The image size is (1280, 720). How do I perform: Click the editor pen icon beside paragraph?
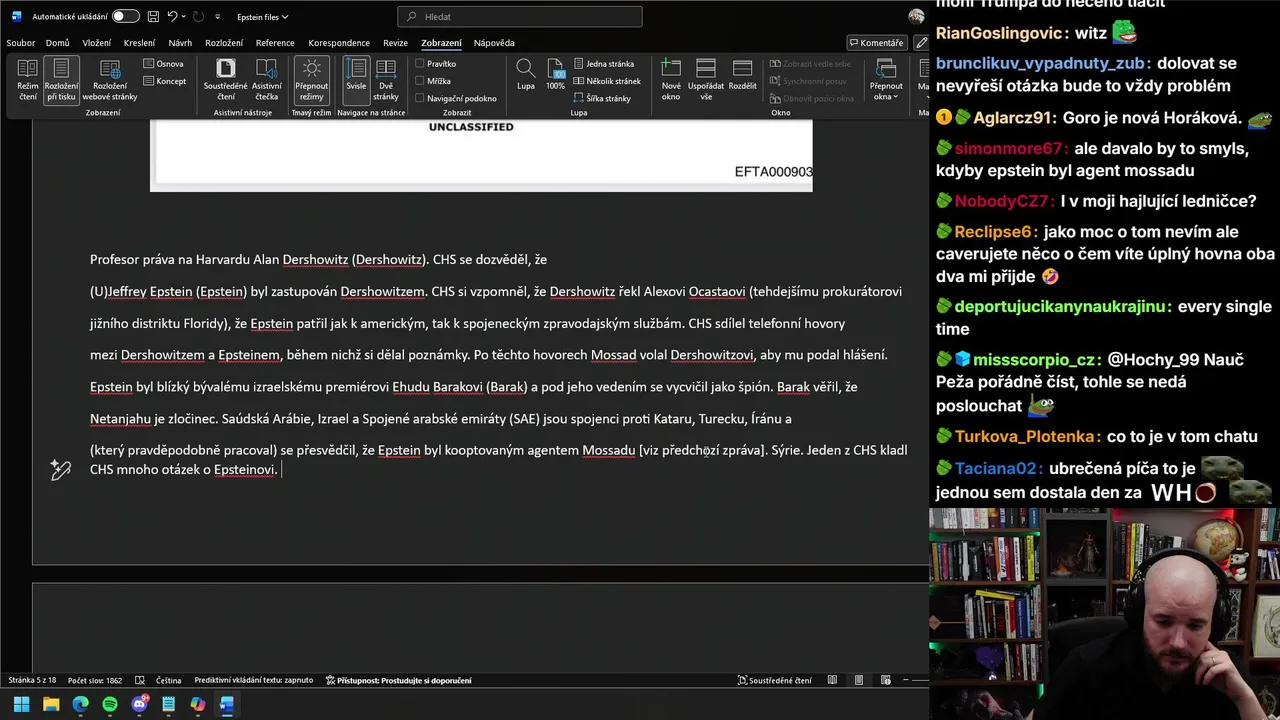coord(61,470)
